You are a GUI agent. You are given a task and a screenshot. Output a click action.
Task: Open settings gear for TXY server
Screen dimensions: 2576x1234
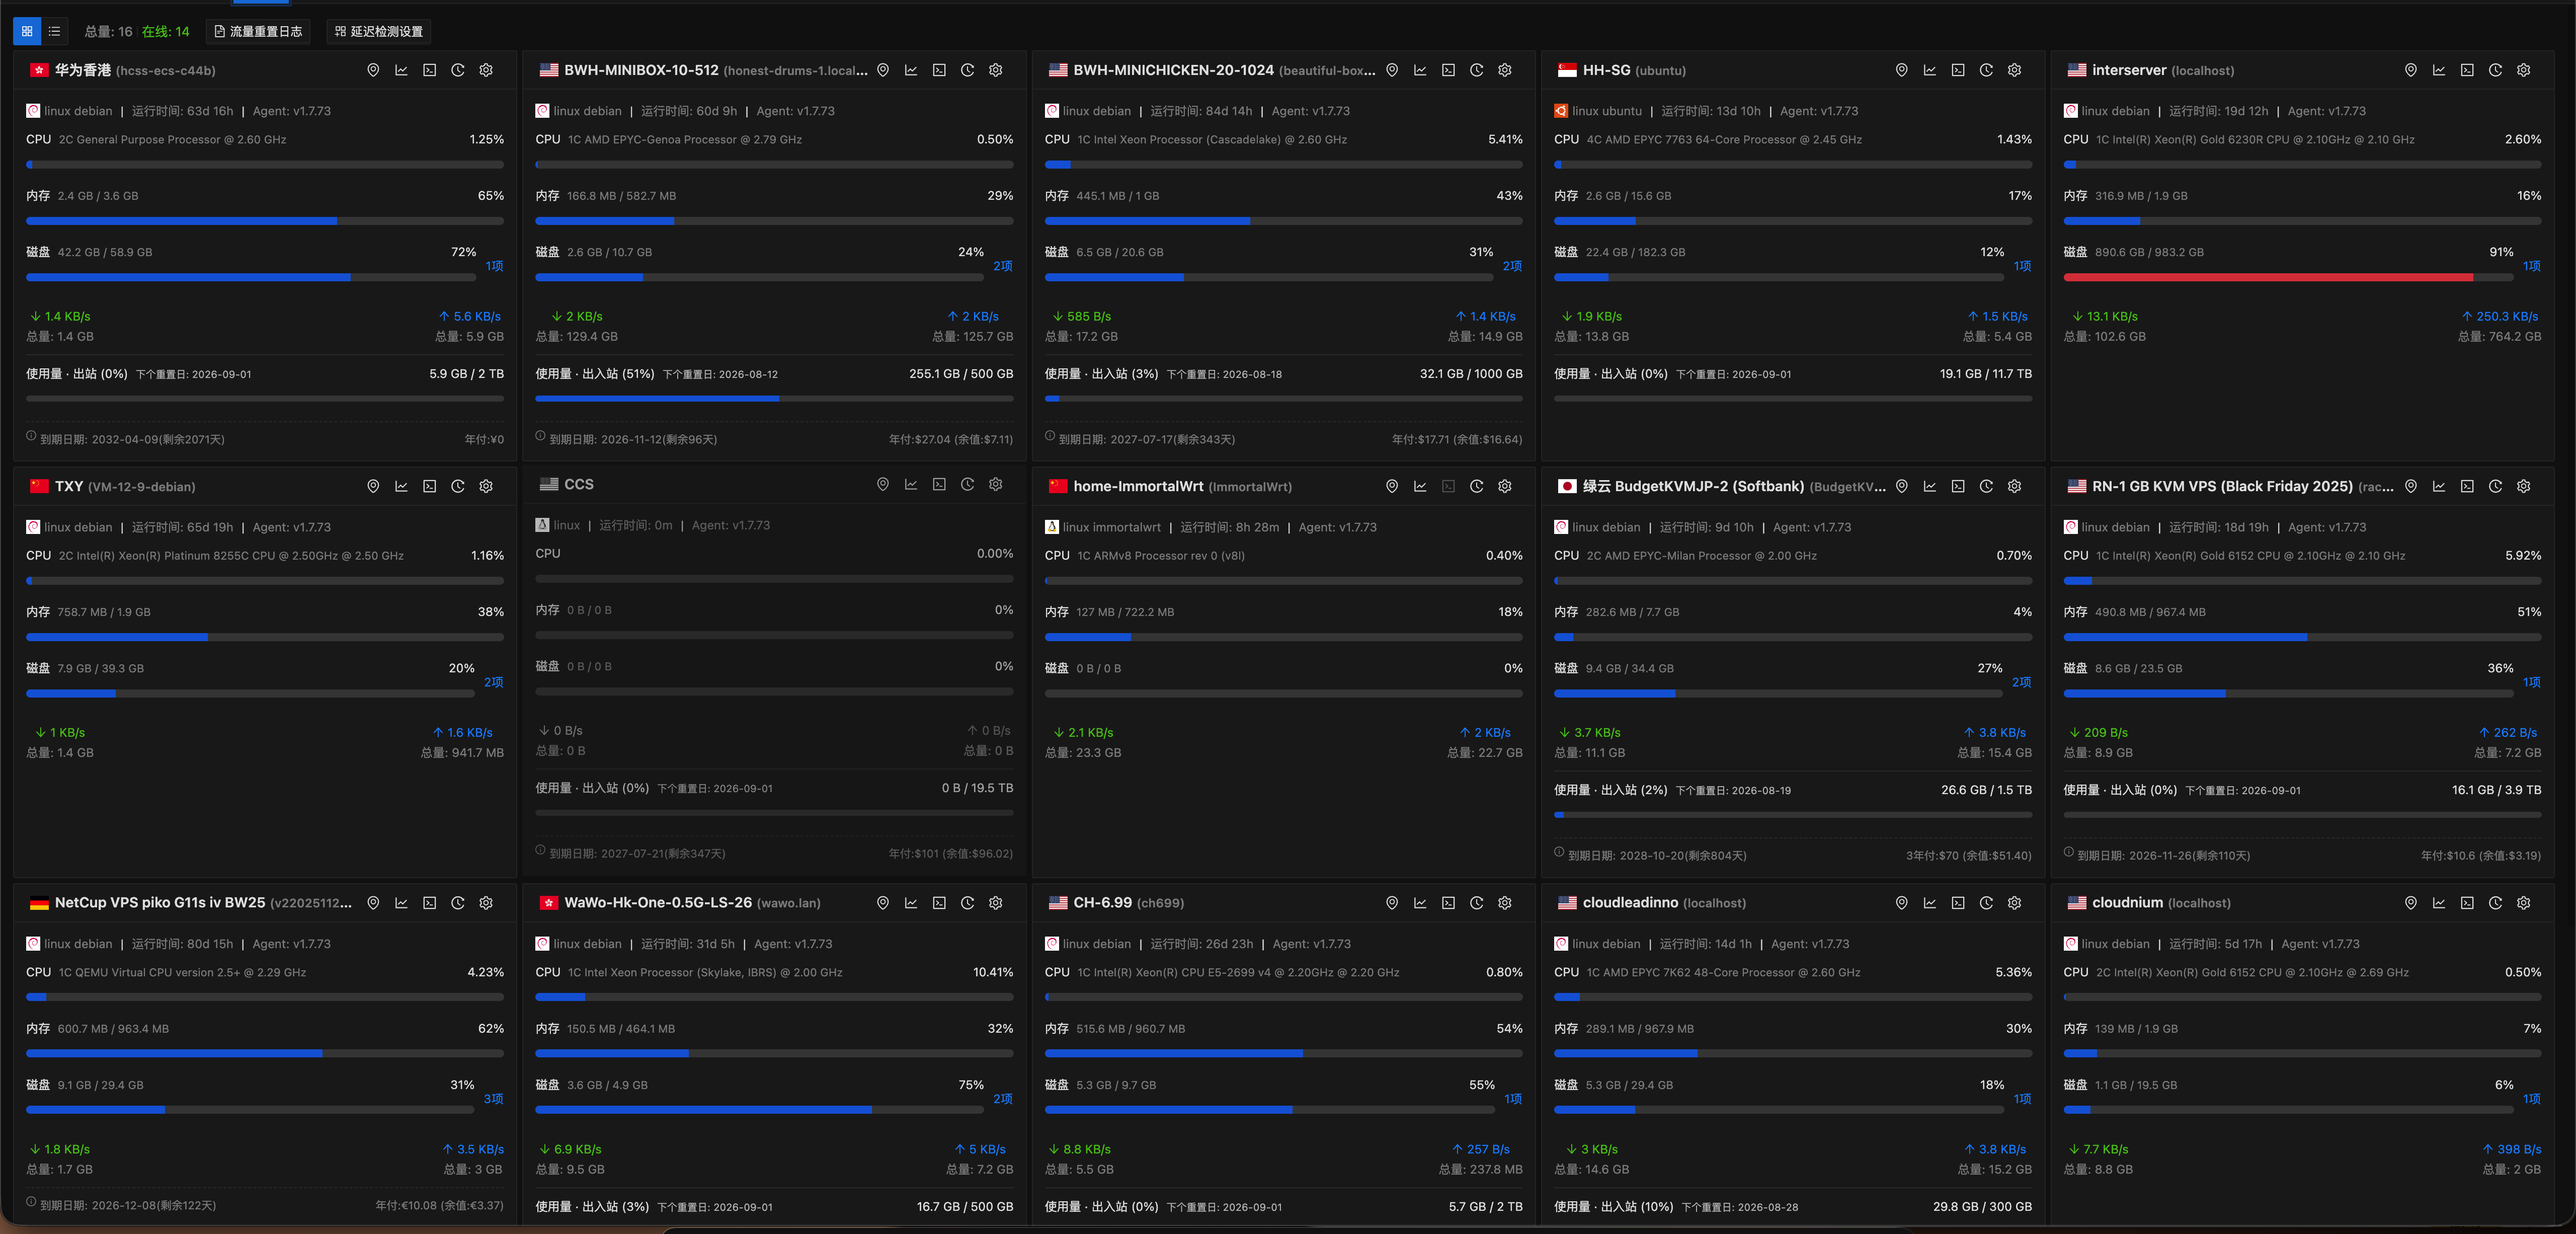486,486
